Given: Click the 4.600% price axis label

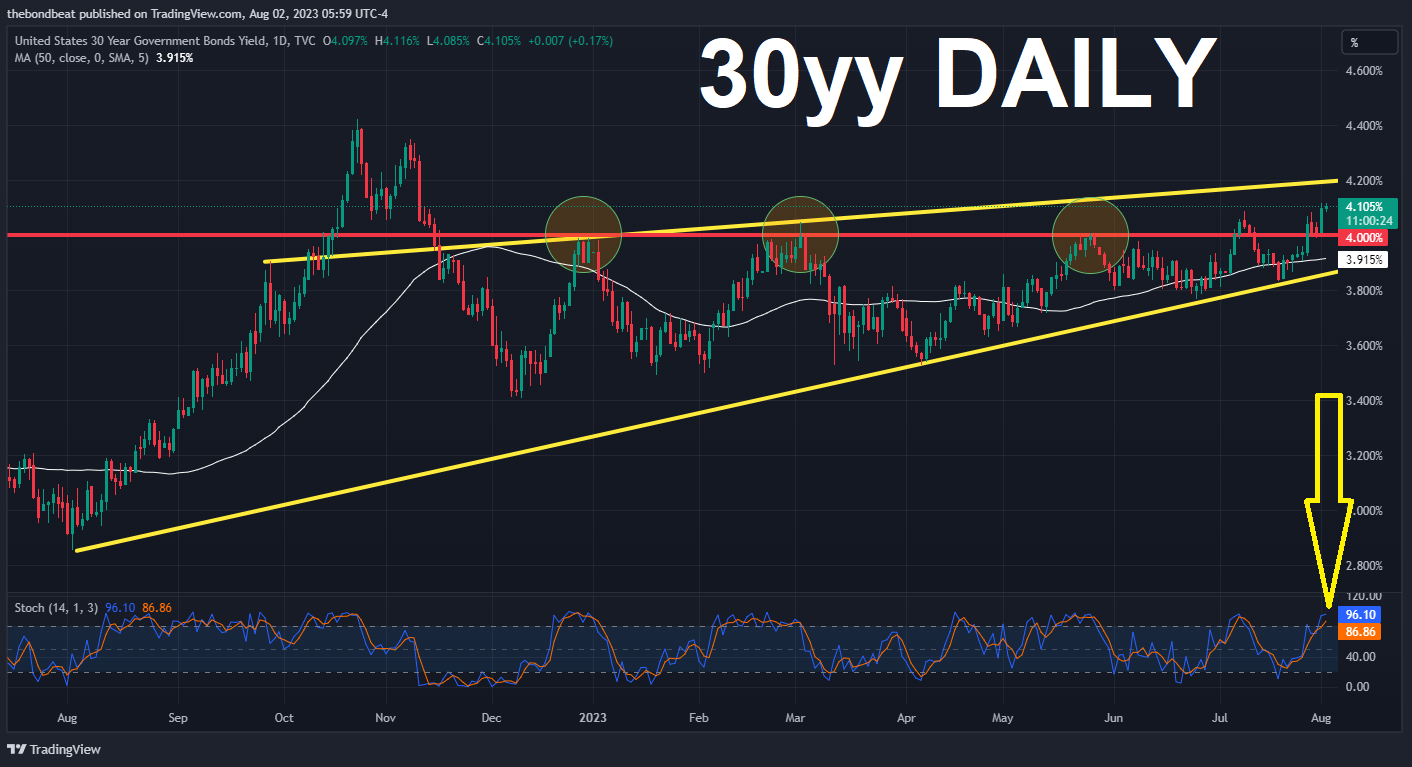Looking at the screenshot, I should click(x=1364, y=71).
